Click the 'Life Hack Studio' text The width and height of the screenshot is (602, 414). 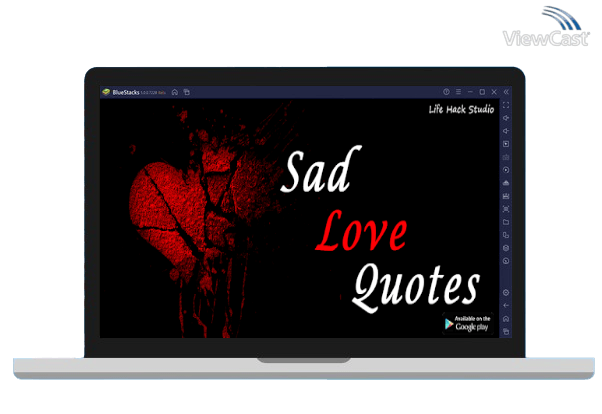[461, 109]
